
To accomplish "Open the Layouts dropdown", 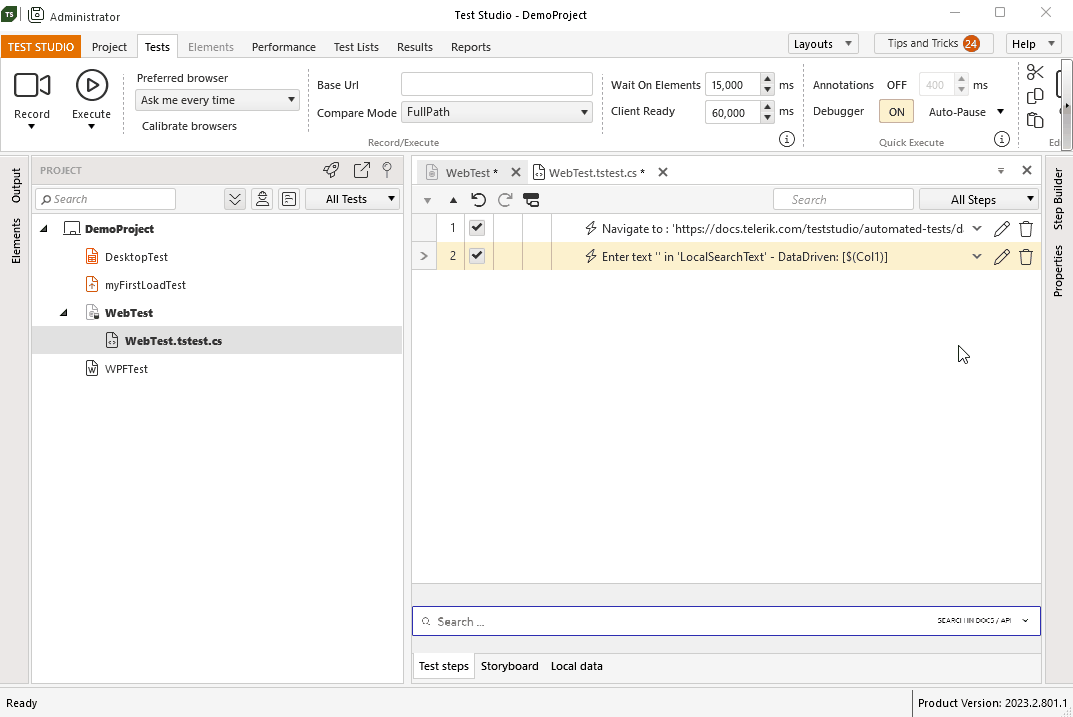I will [823, 44].
